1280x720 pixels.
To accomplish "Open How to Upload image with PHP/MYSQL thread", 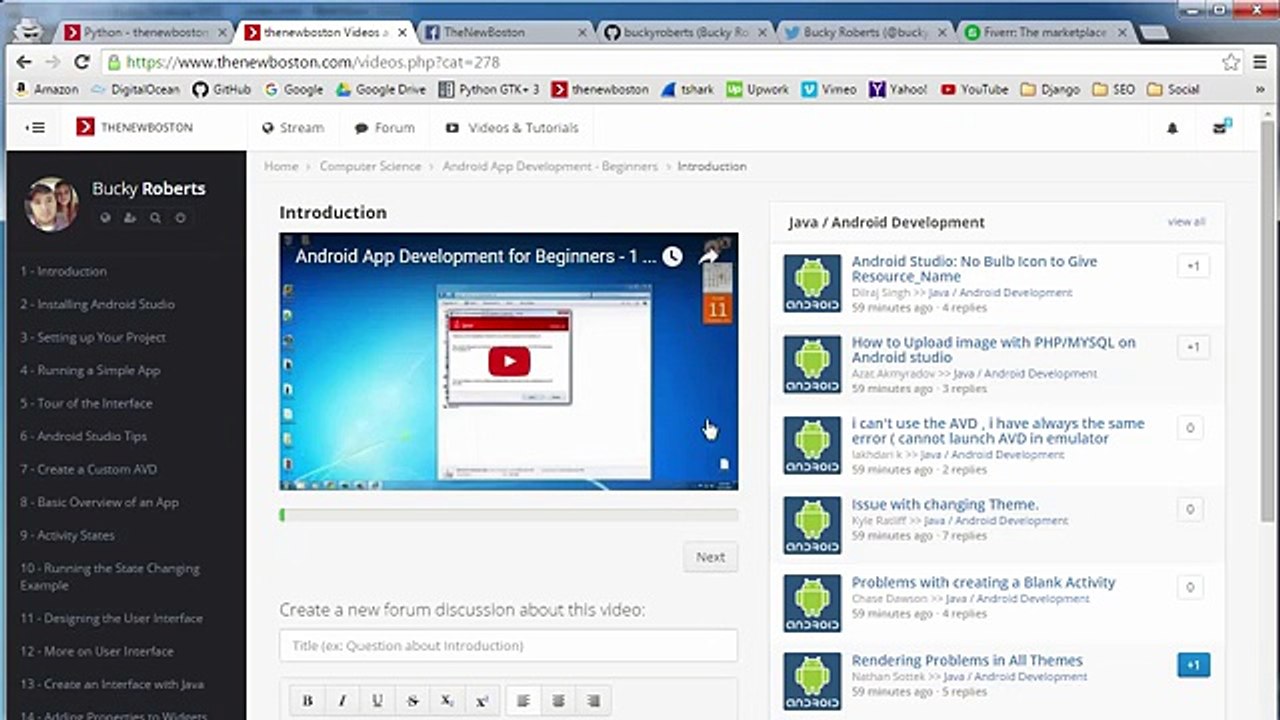I will (993, 349).
